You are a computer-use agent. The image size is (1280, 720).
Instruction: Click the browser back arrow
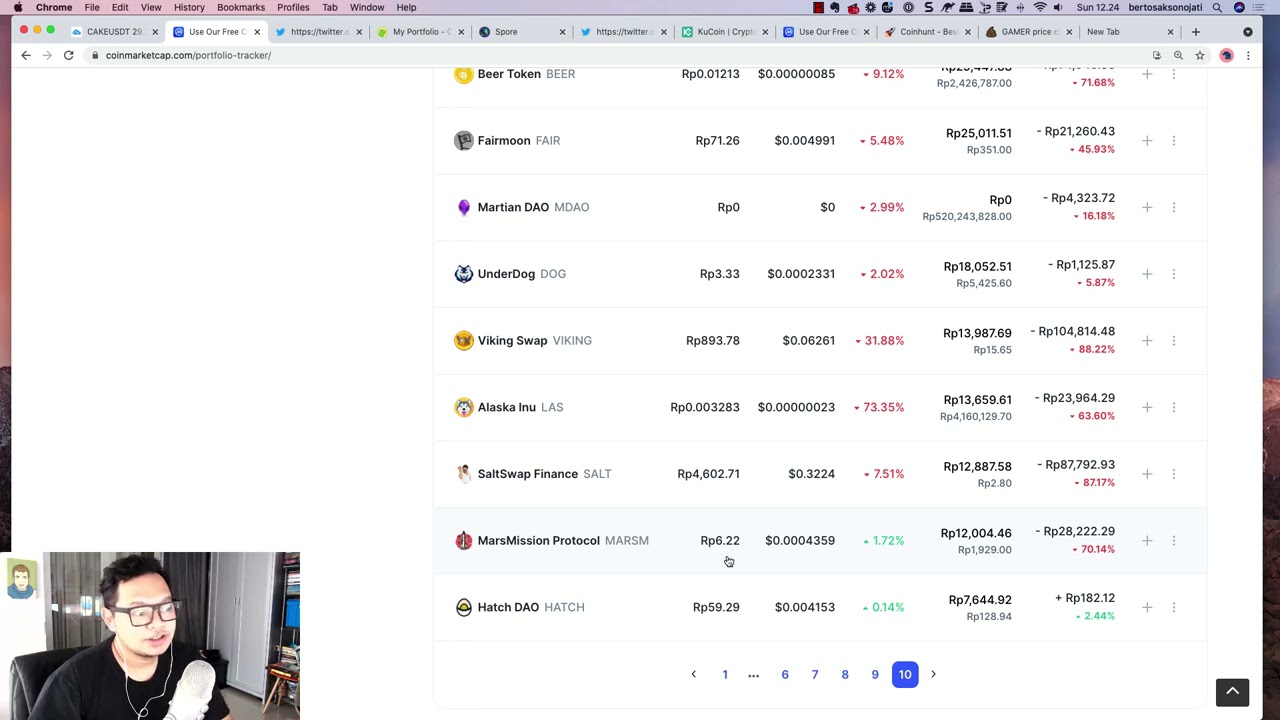click(x=26, y=56)
